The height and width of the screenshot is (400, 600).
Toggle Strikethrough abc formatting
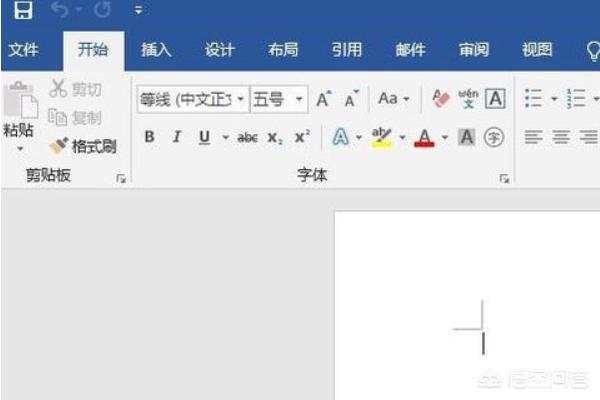[x=247, y=137]
